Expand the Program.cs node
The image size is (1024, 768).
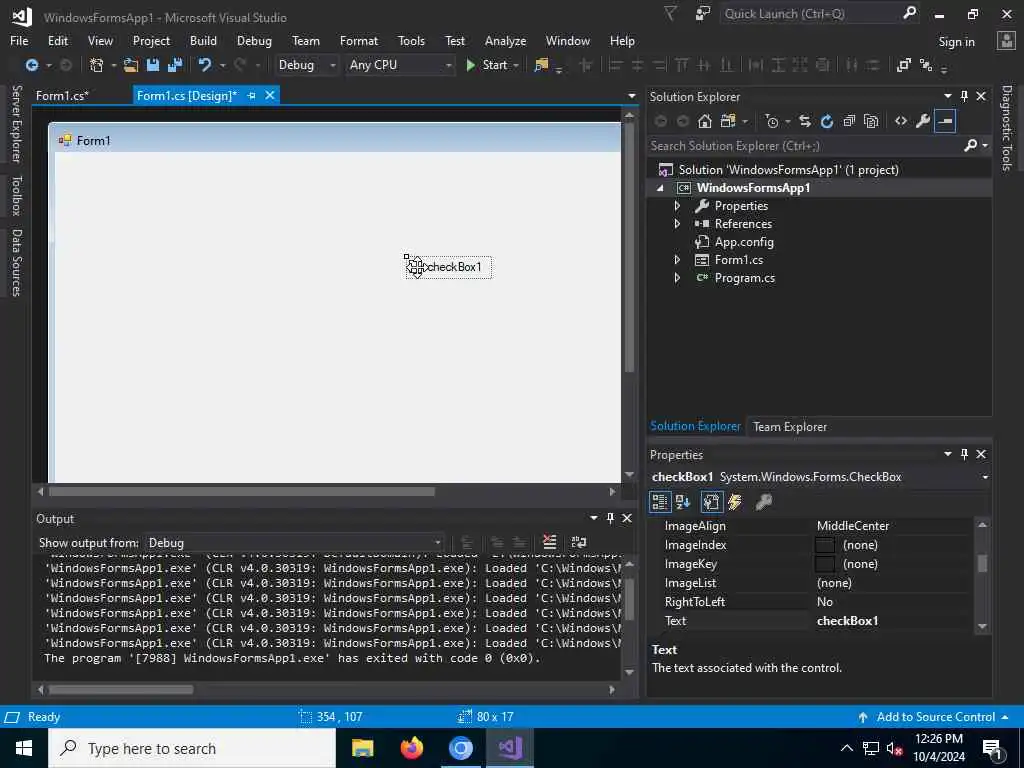677,278
